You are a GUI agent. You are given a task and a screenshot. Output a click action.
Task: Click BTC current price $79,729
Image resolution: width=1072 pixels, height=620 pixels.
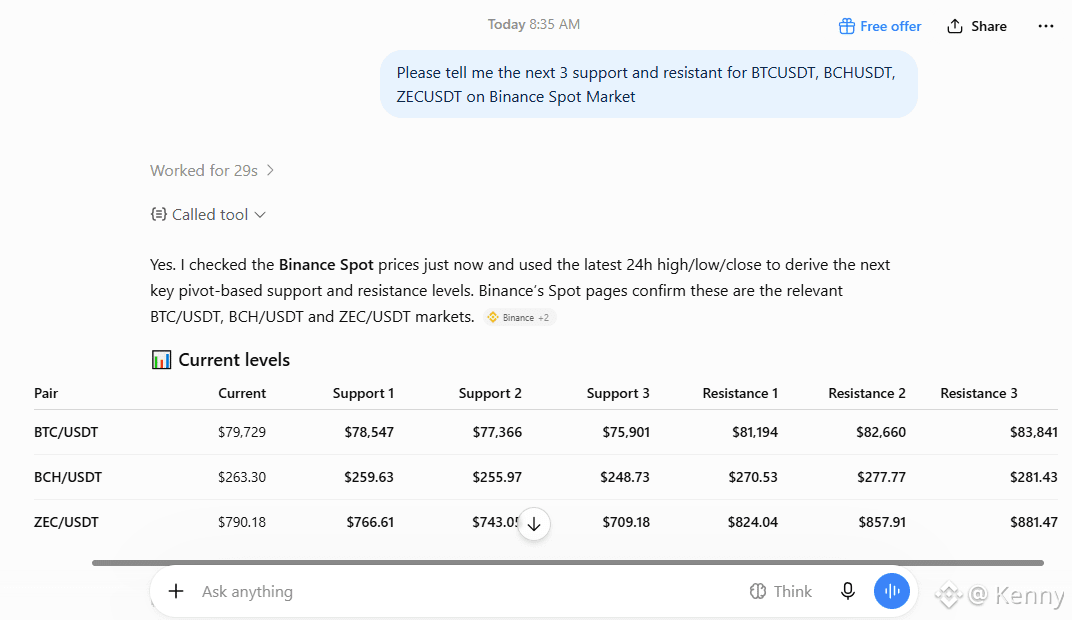[x=242, y=432]
